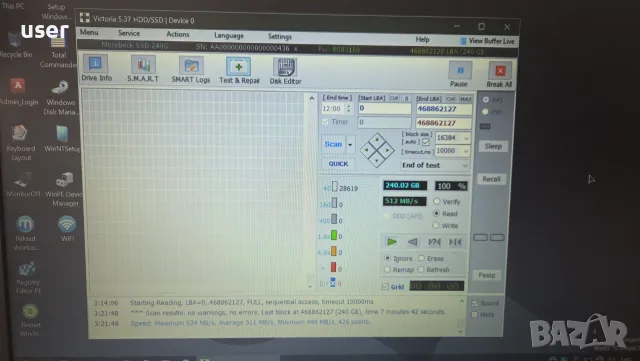Click the Start LBA input field
The width and height of the screenshot is (640, 361).
pos(384,108)
